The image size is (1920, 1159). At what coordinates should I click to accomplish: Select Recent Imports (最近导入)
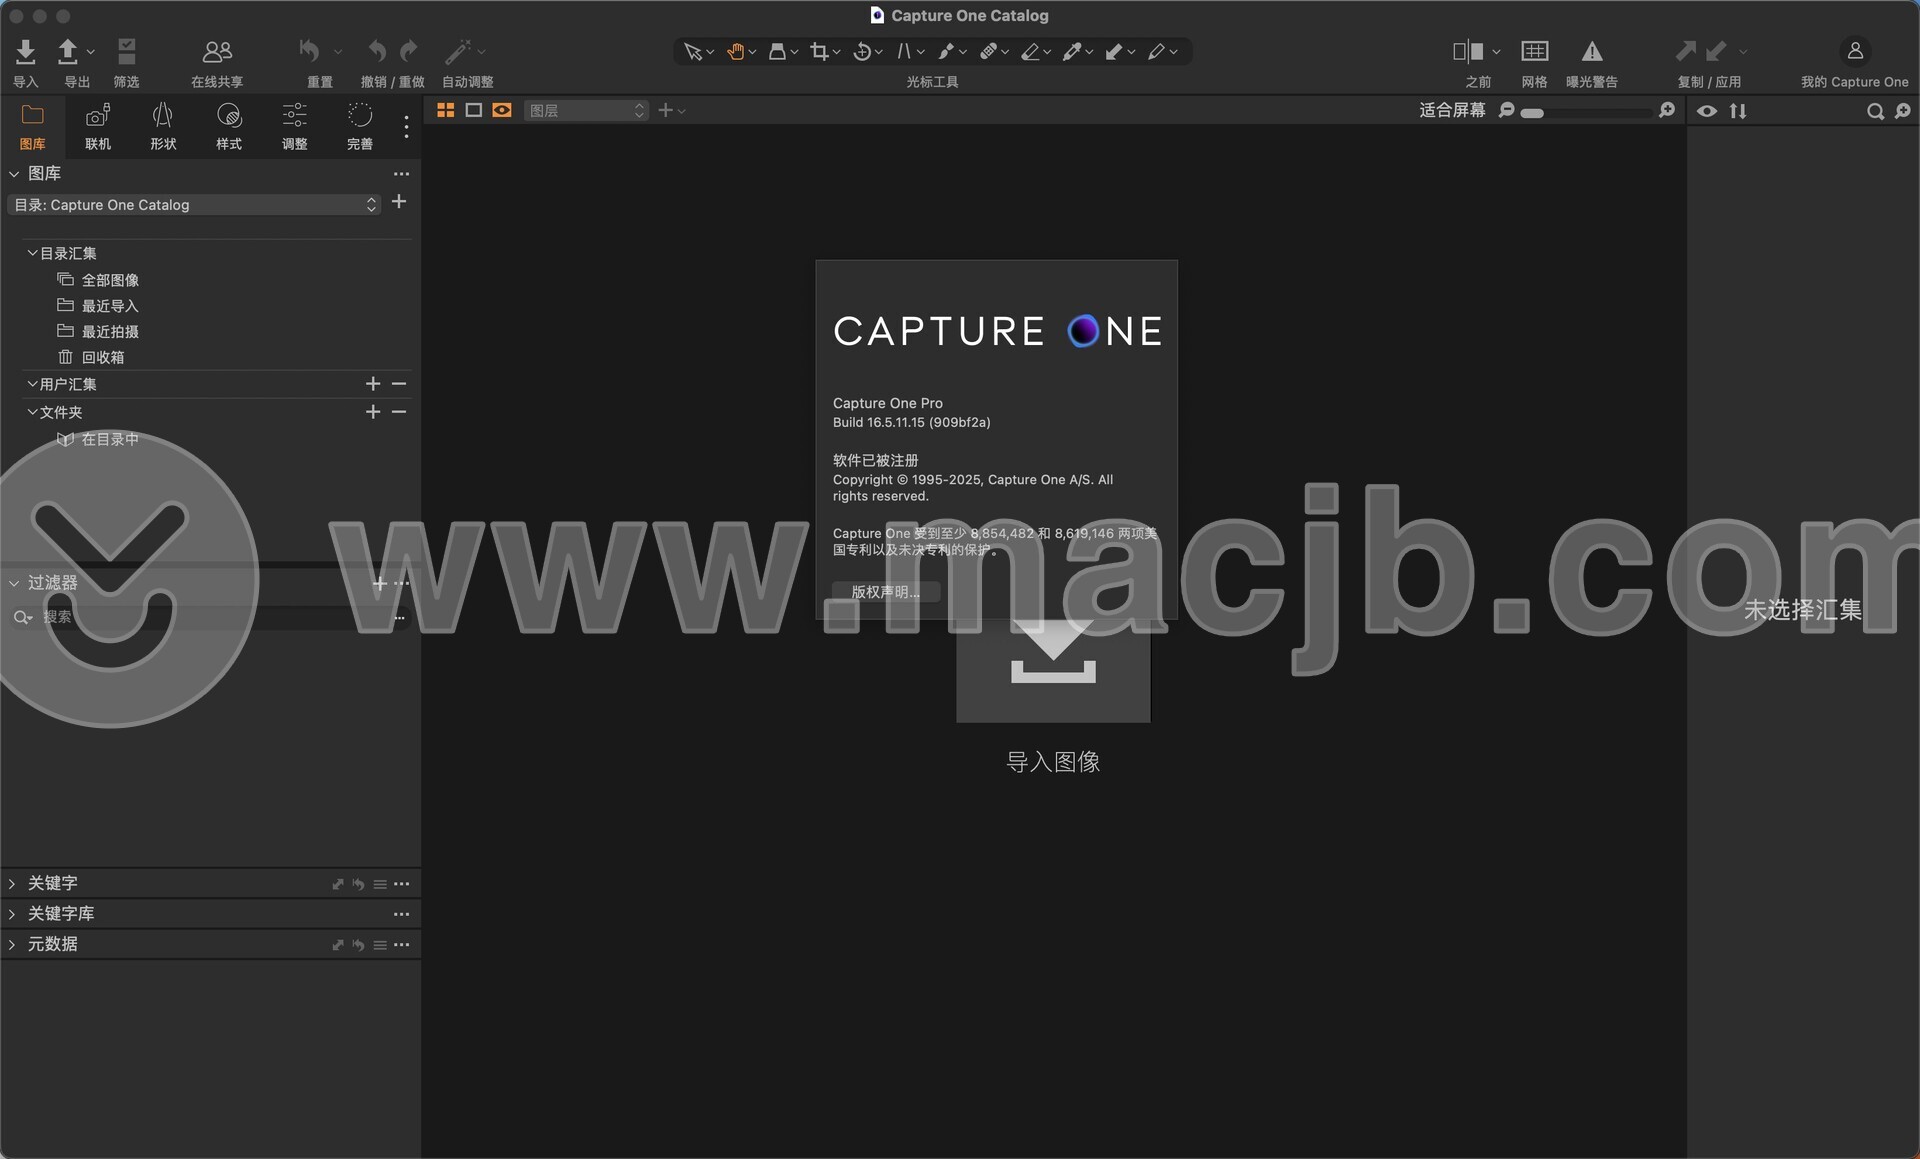tap(110, 306)
